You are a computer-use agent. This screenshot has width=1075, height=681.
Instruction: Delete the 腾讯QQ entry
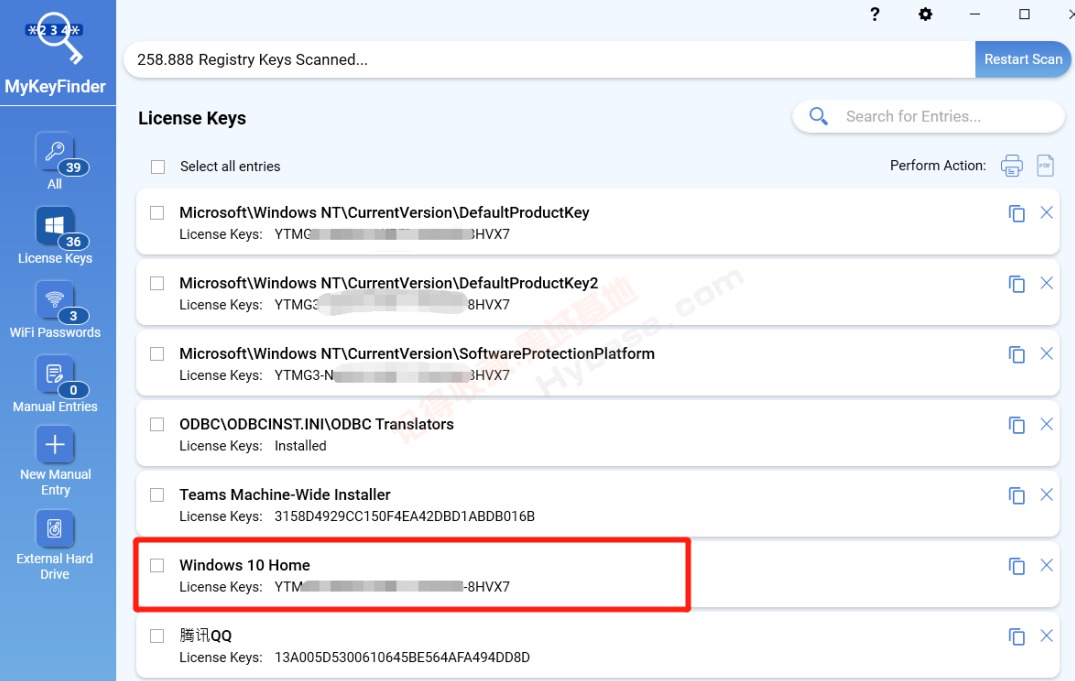tap(1046, 636)
